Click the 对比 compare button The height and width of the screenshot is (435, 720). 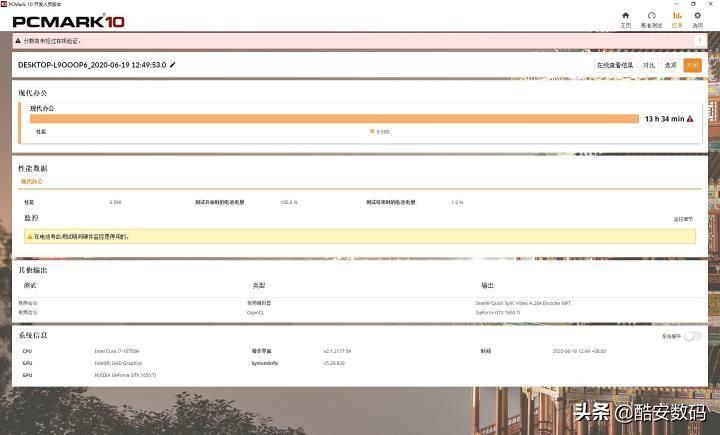pos(648,65)
